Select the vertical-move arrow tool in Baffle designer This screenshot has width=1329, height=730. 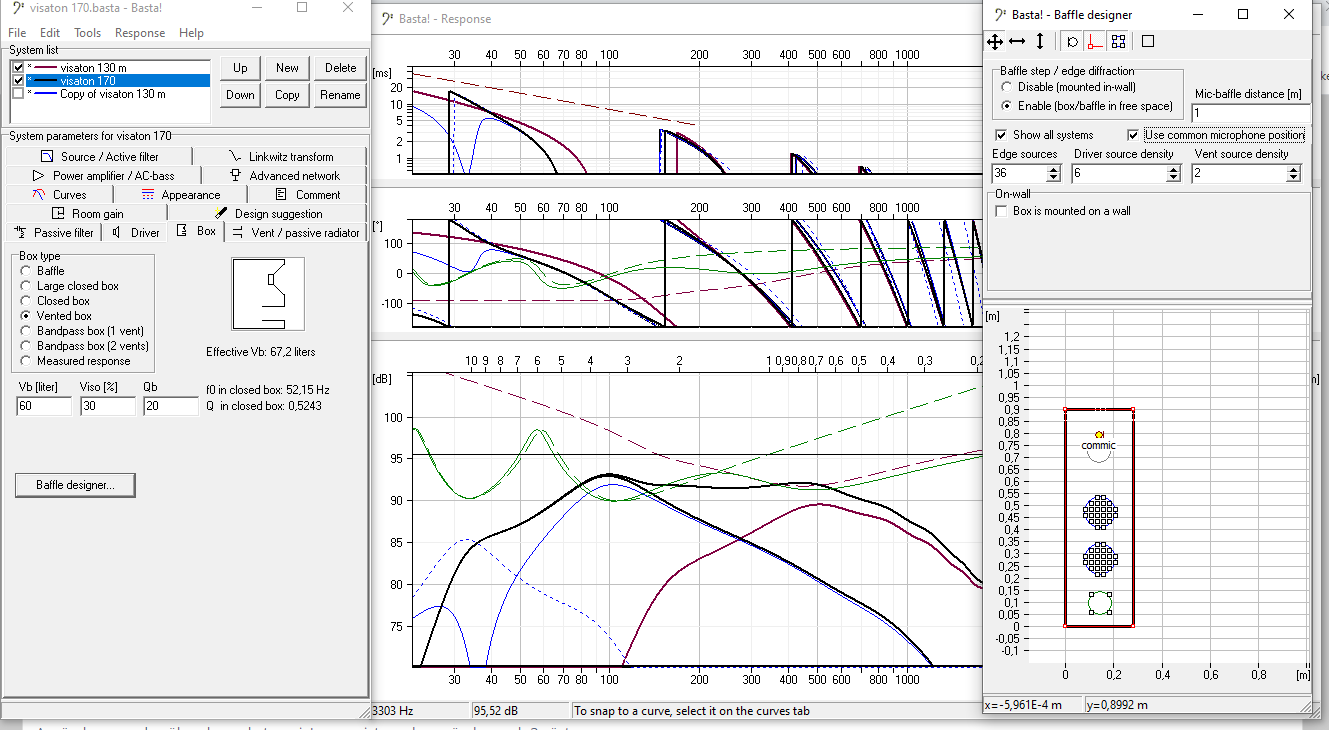point(1040,42)
